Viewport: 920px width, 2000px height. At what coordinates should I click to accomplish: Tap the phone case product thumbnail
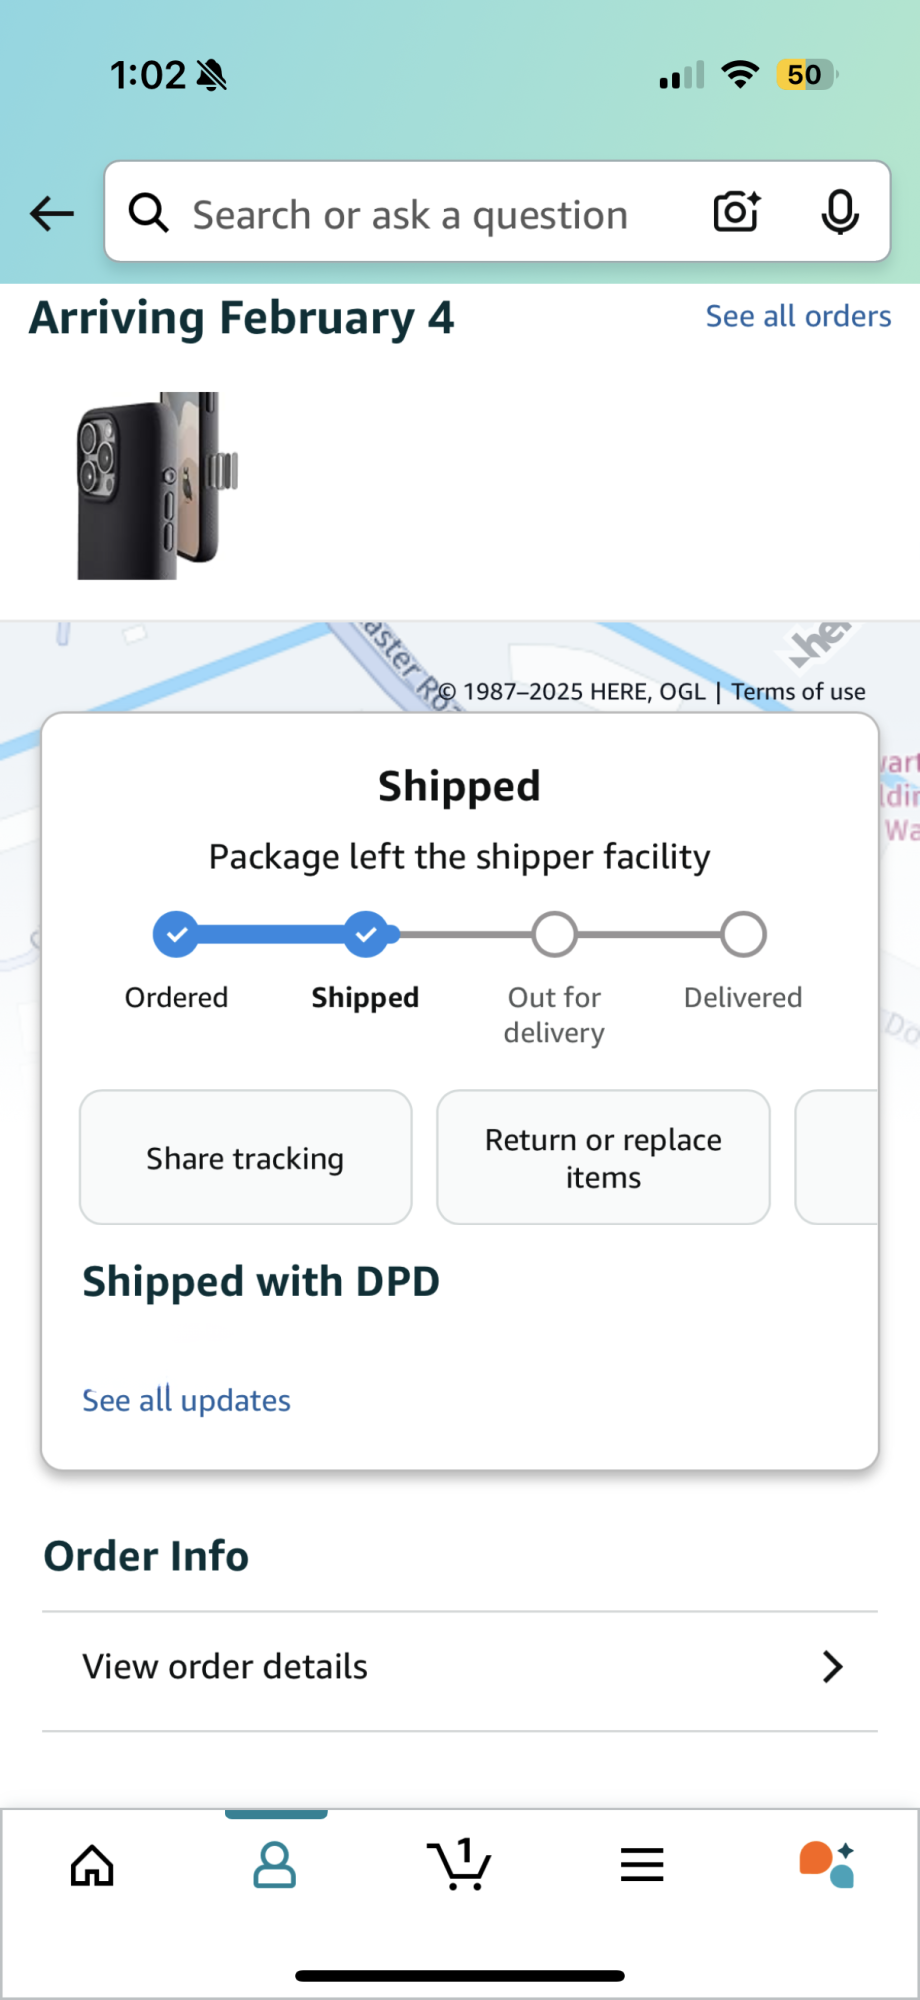pos(158,486)
